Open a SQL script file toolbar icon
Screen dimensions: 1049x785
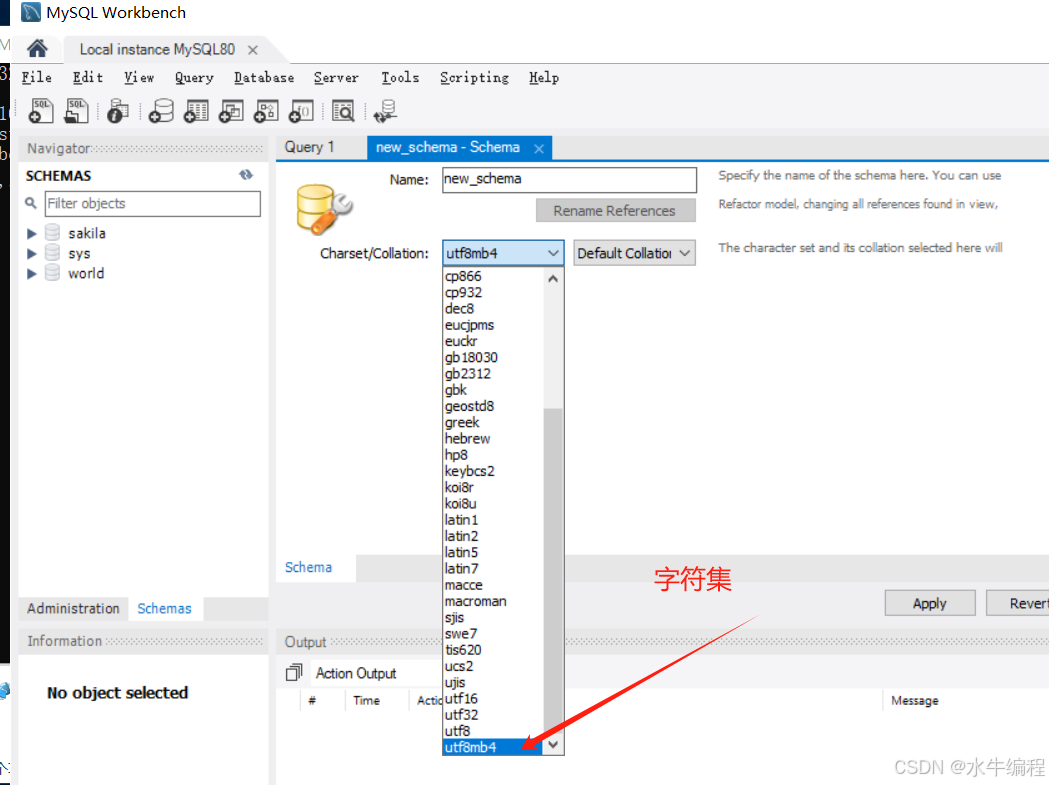point(76,110)
